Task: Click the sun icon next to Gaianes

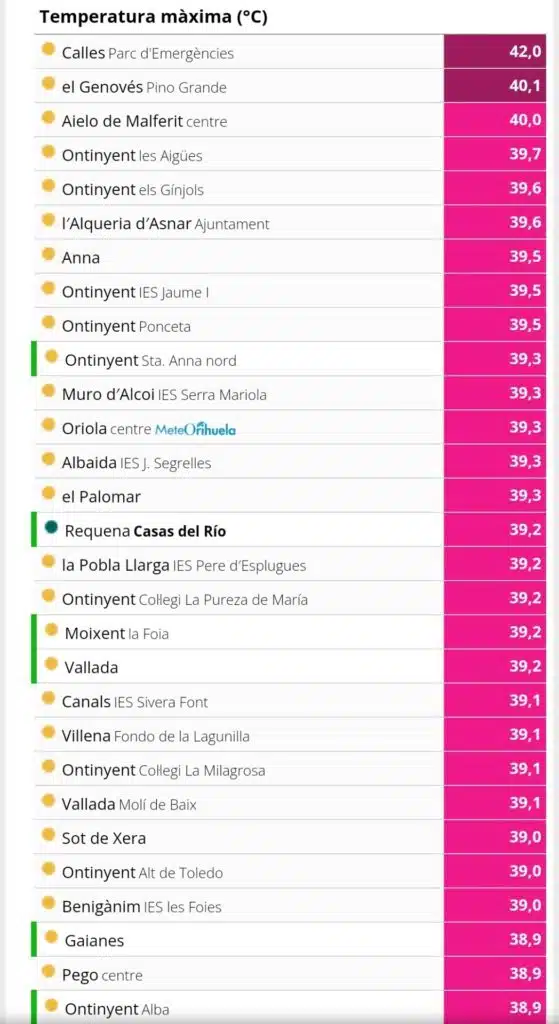Action: coord(51,938)
